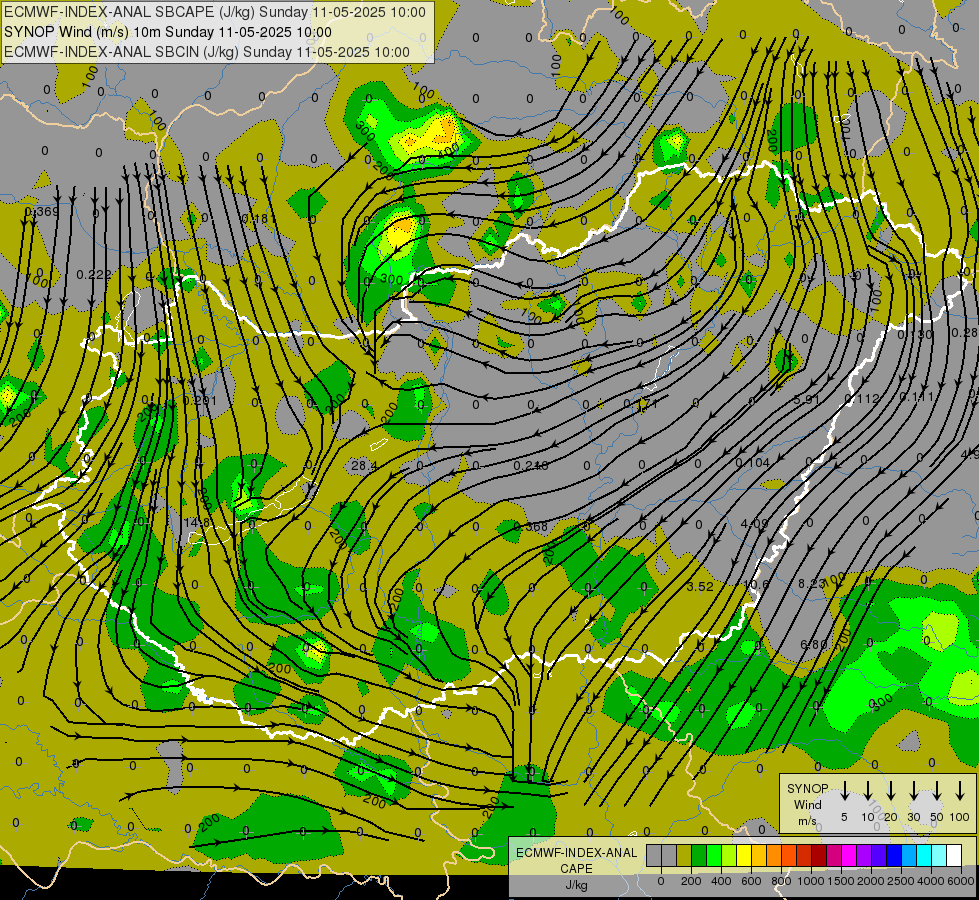Click the wind legend arrow above 50

[937, 791]
